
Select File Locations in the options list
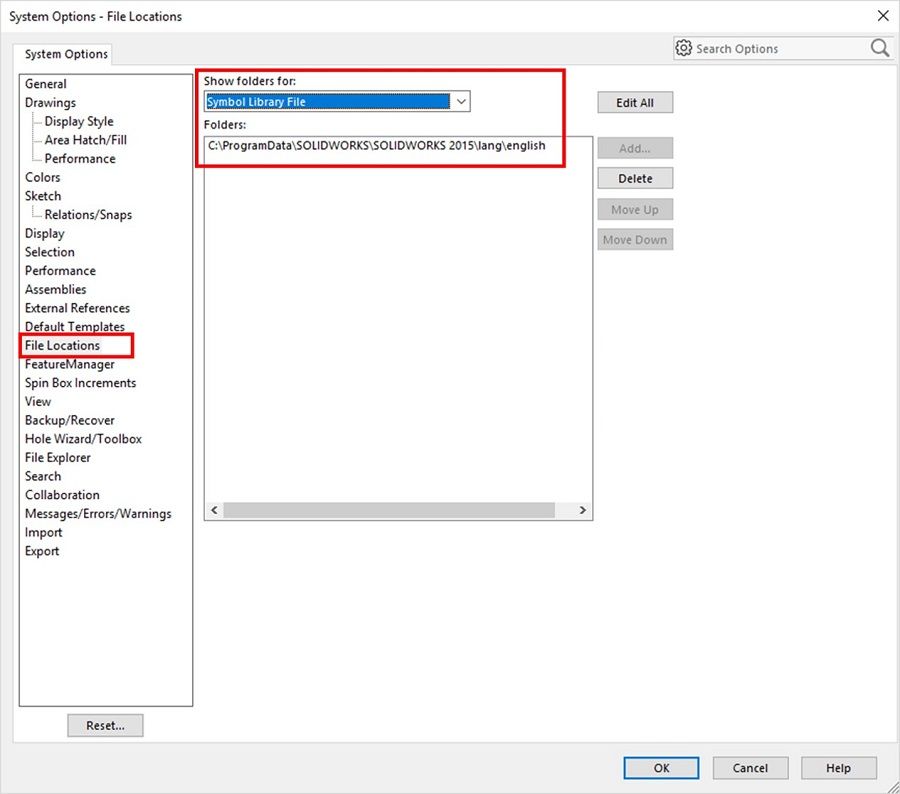62,345
